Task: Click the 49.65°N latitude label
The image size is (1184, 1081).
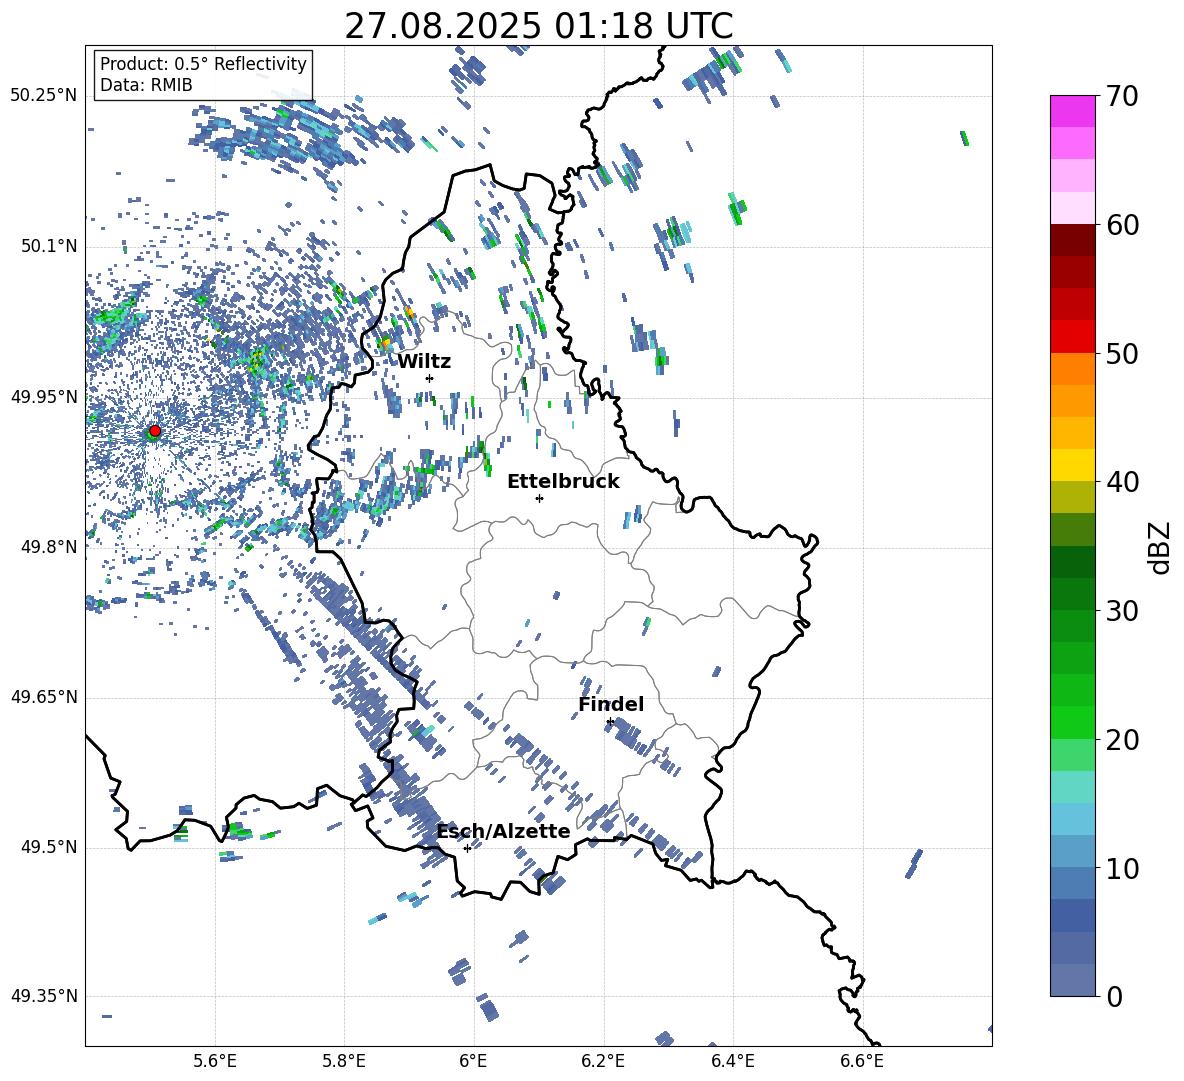Action: [44, 697]
